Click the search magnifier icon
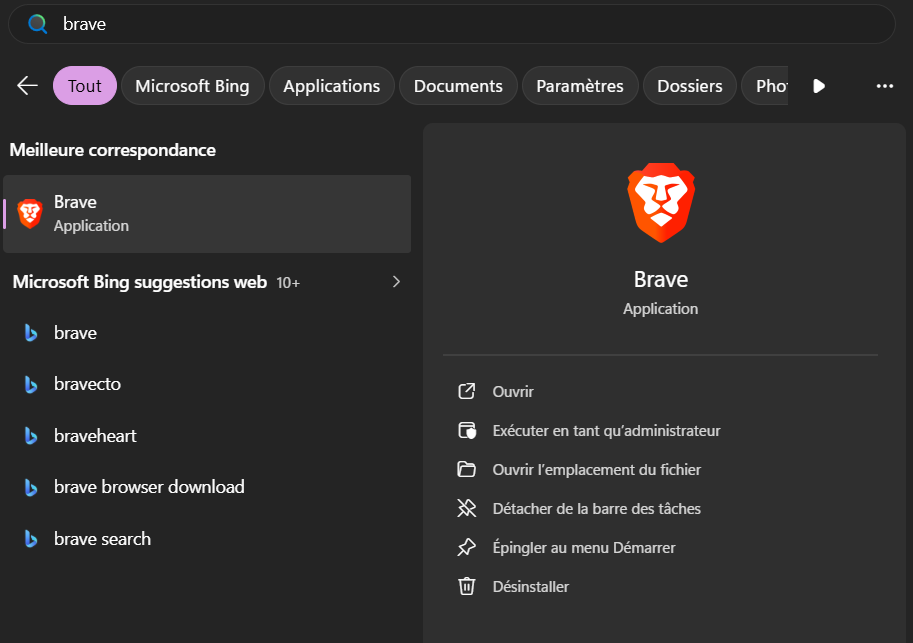 click(38, 24)
